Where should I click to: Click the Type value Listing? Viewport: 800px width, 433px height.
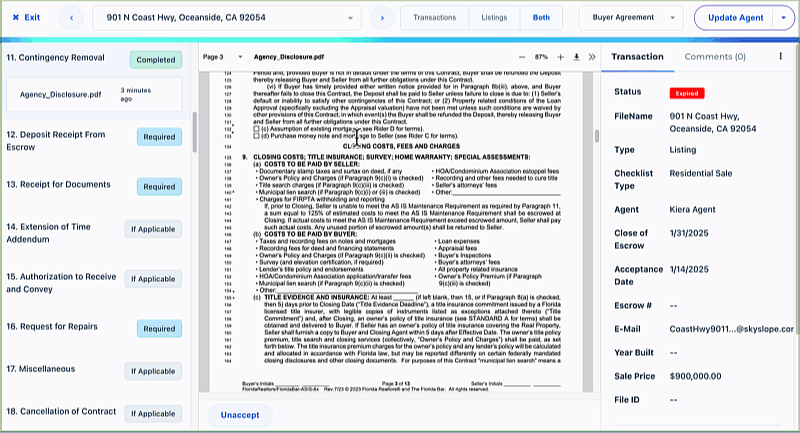[683, 150]
